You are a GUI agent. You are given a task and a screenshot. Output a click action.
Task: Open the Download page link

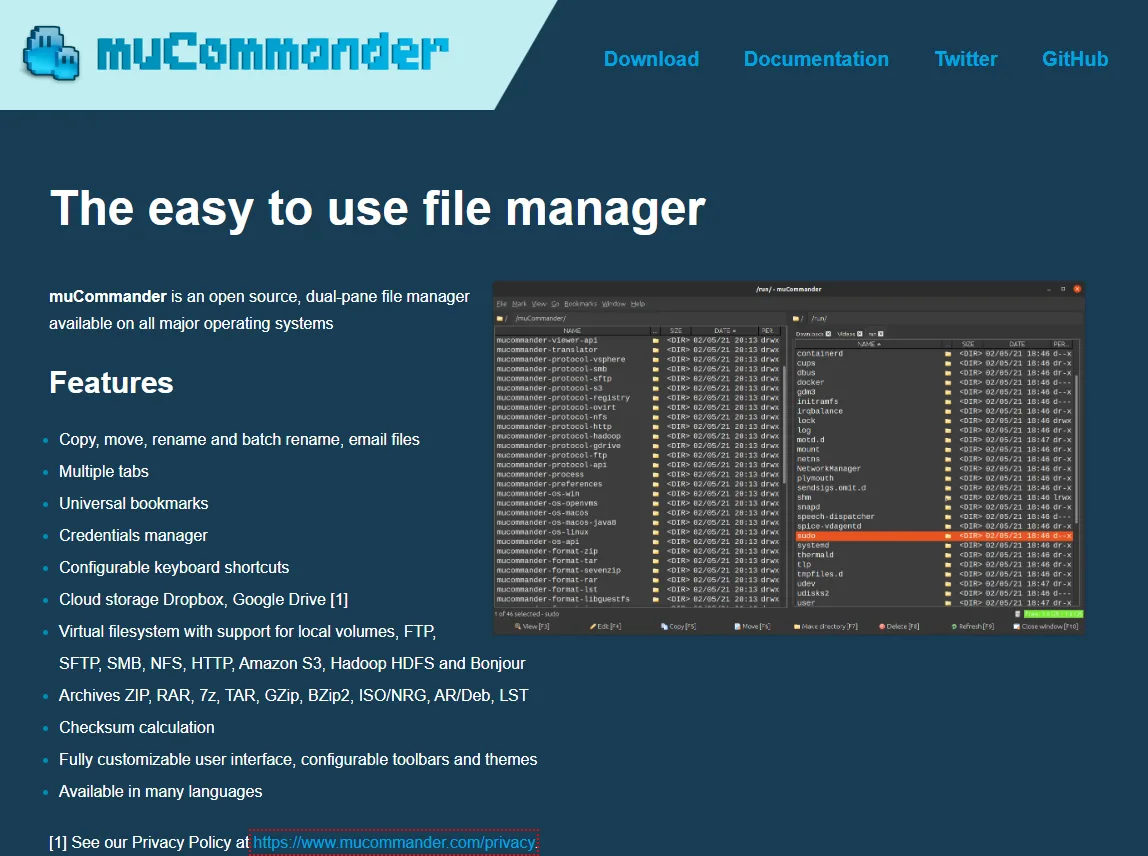(x=651, y=59)
